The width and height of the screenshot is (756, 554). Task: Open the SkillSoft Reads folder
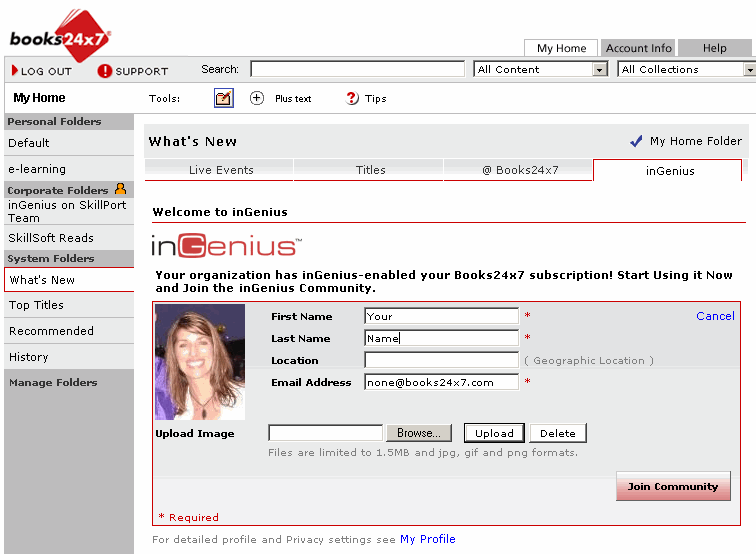point(69,238)
